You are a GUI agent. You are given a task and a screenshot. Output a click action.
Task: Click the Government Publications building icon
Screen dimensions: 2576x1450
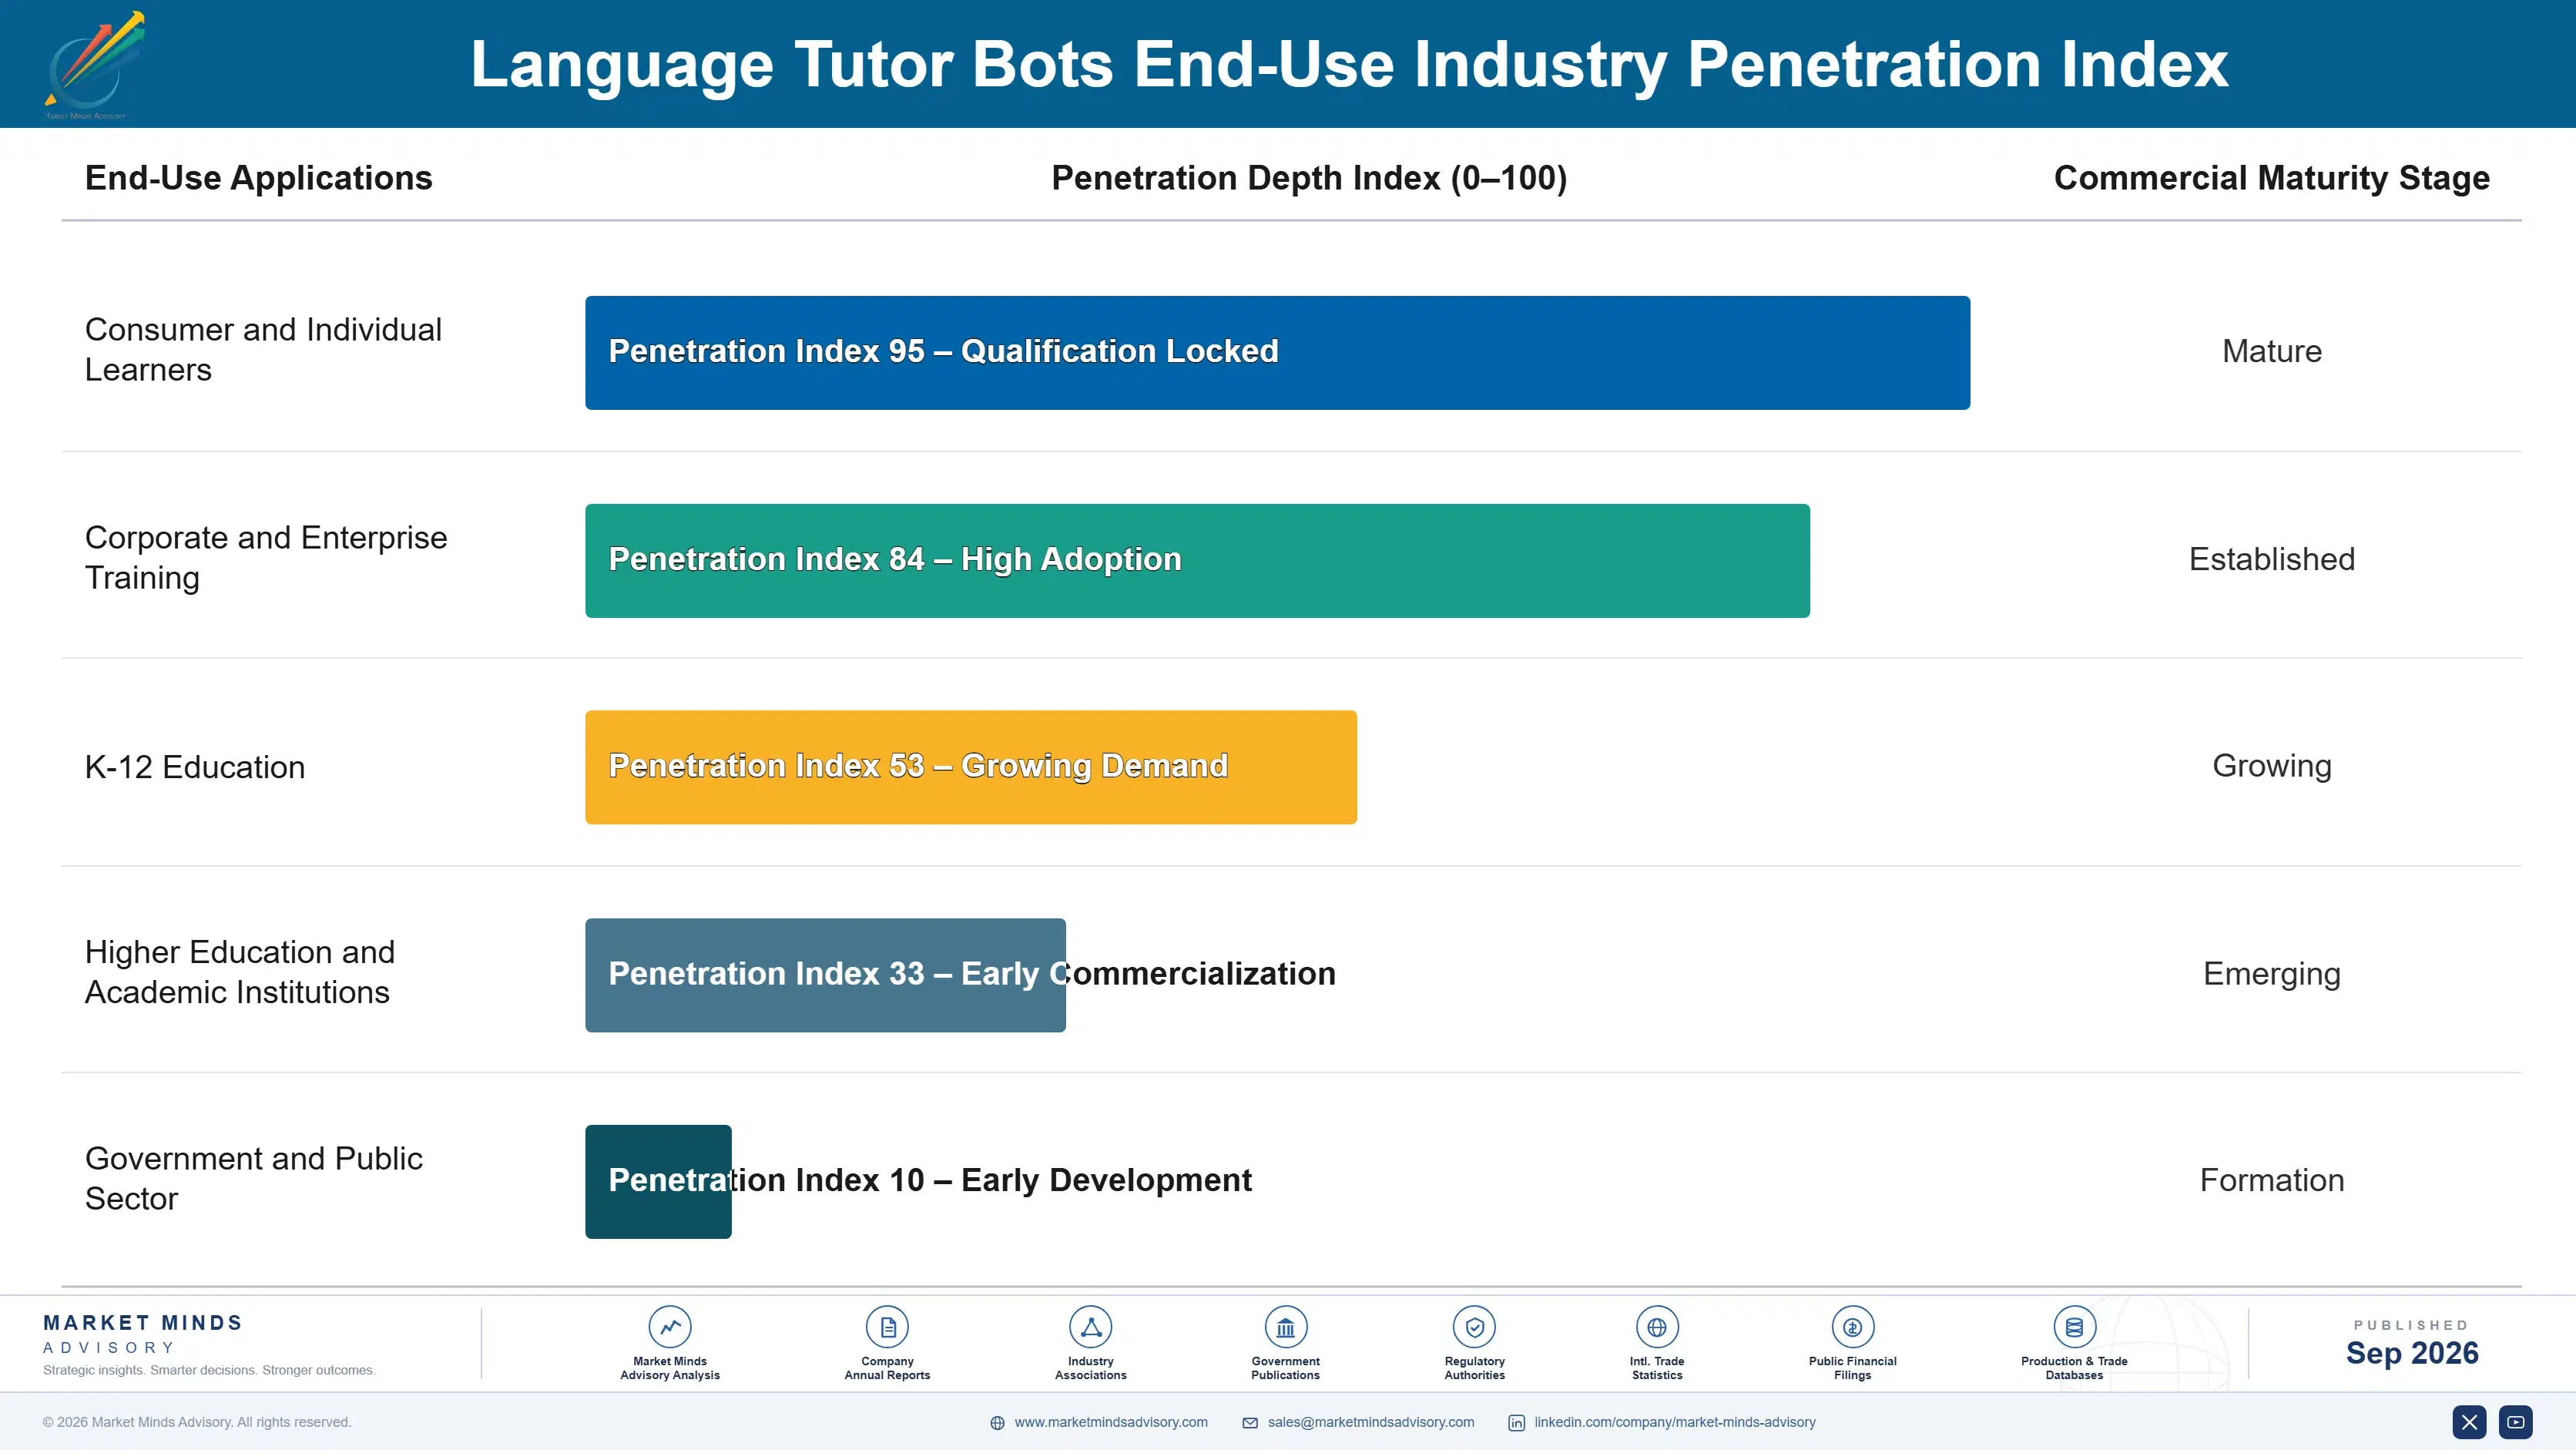tap(1285, 1327)
